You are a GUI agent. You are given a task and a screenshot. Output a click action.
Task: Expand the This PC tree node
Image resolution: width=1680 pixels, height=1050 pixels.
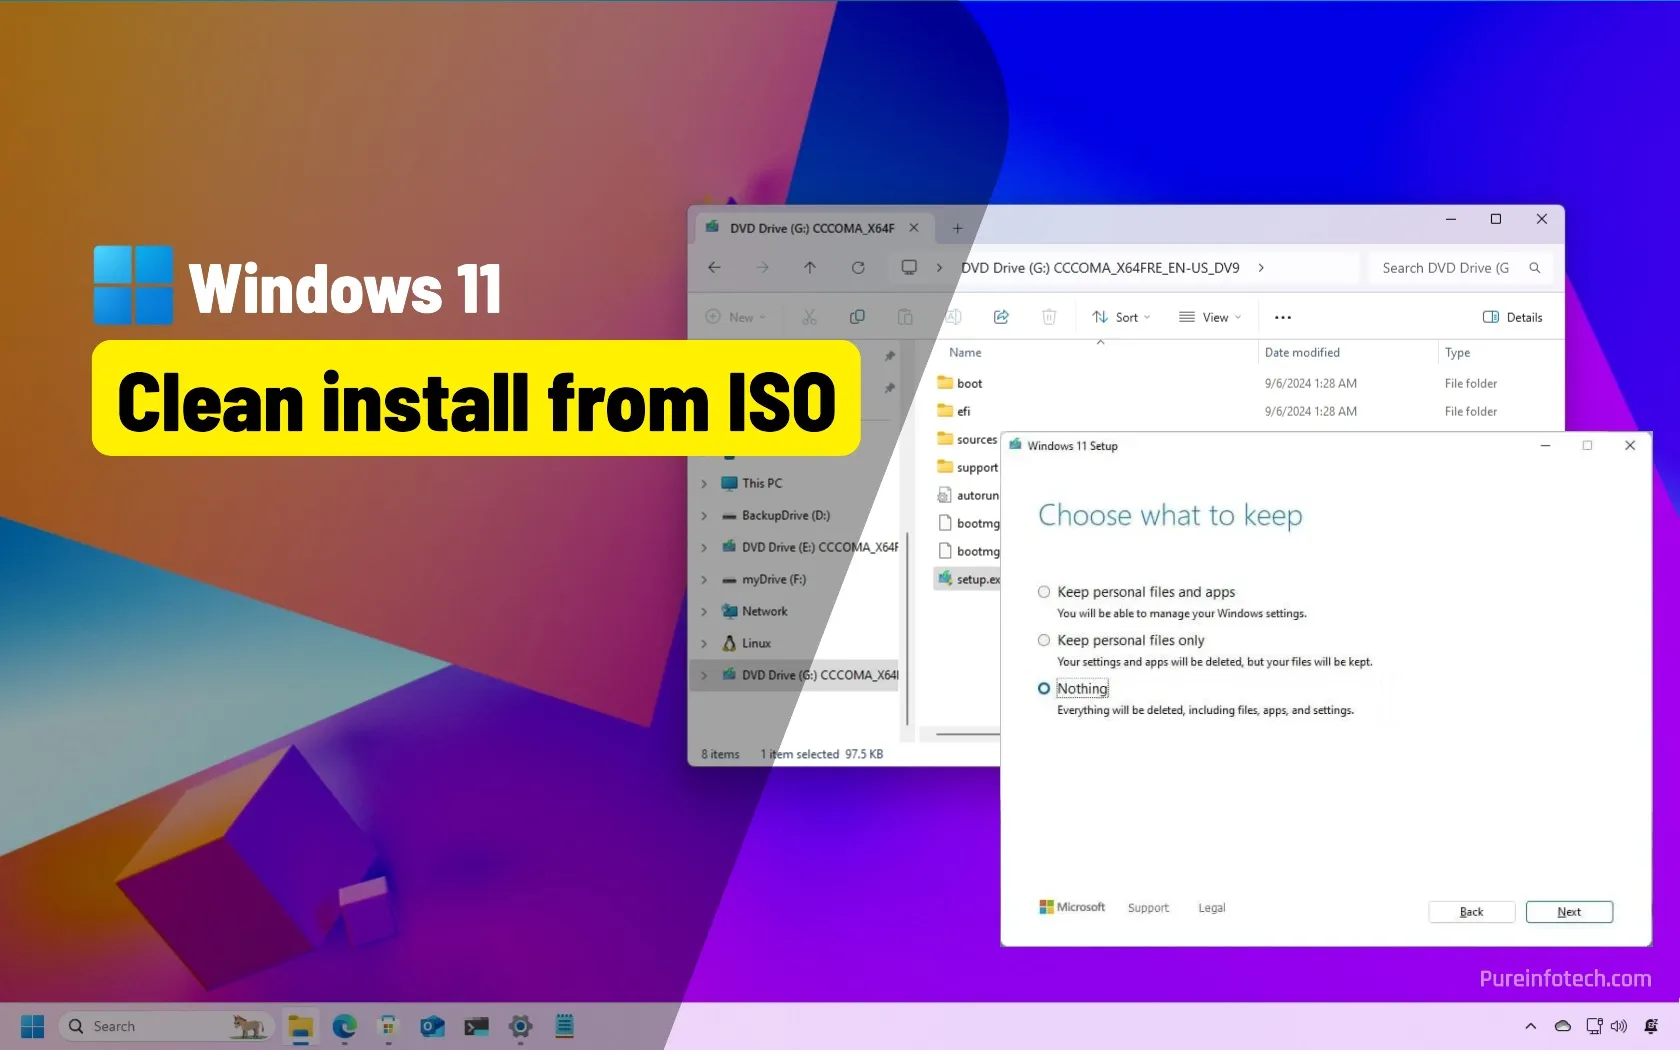click(x=704, y=483)
